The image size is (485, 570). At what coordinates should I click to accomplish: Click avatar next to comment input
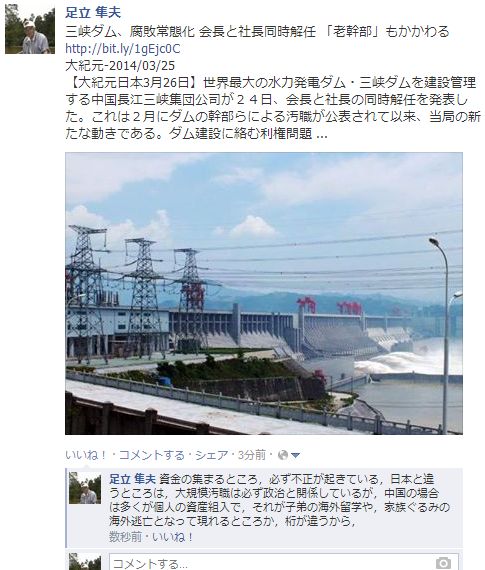pos(85,562)
